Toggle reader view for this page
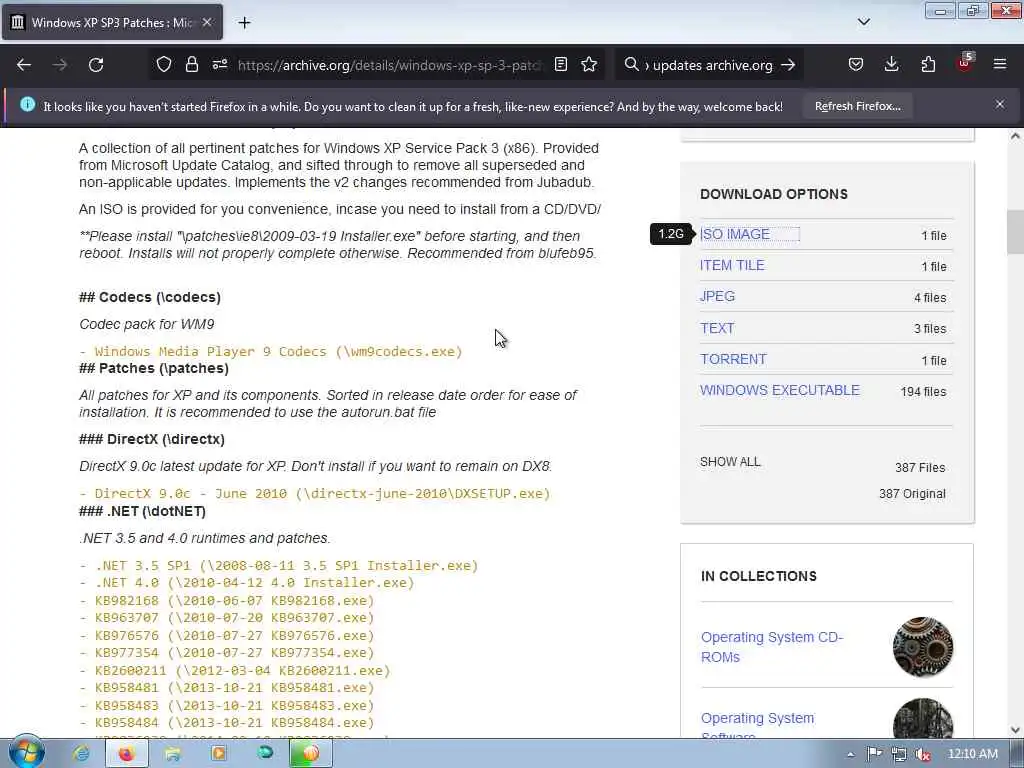Screen dimensions: 1024x768 click(560, 64)
